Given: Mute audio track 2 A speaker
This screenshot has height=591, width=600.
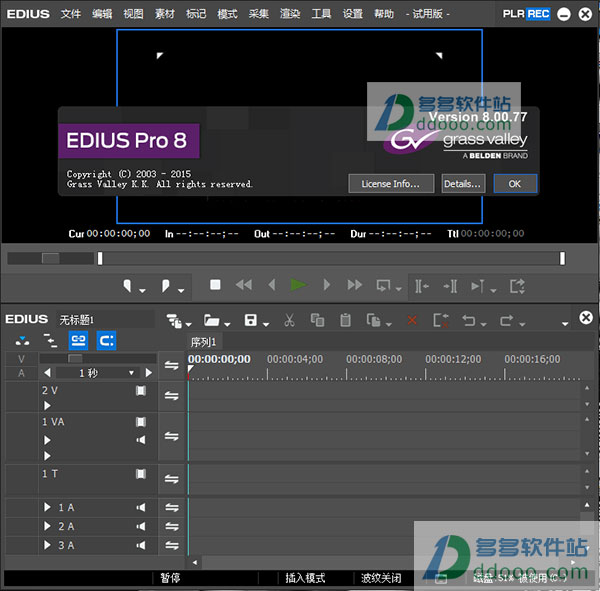Looking at the screenshot, I should pos(141,526).
